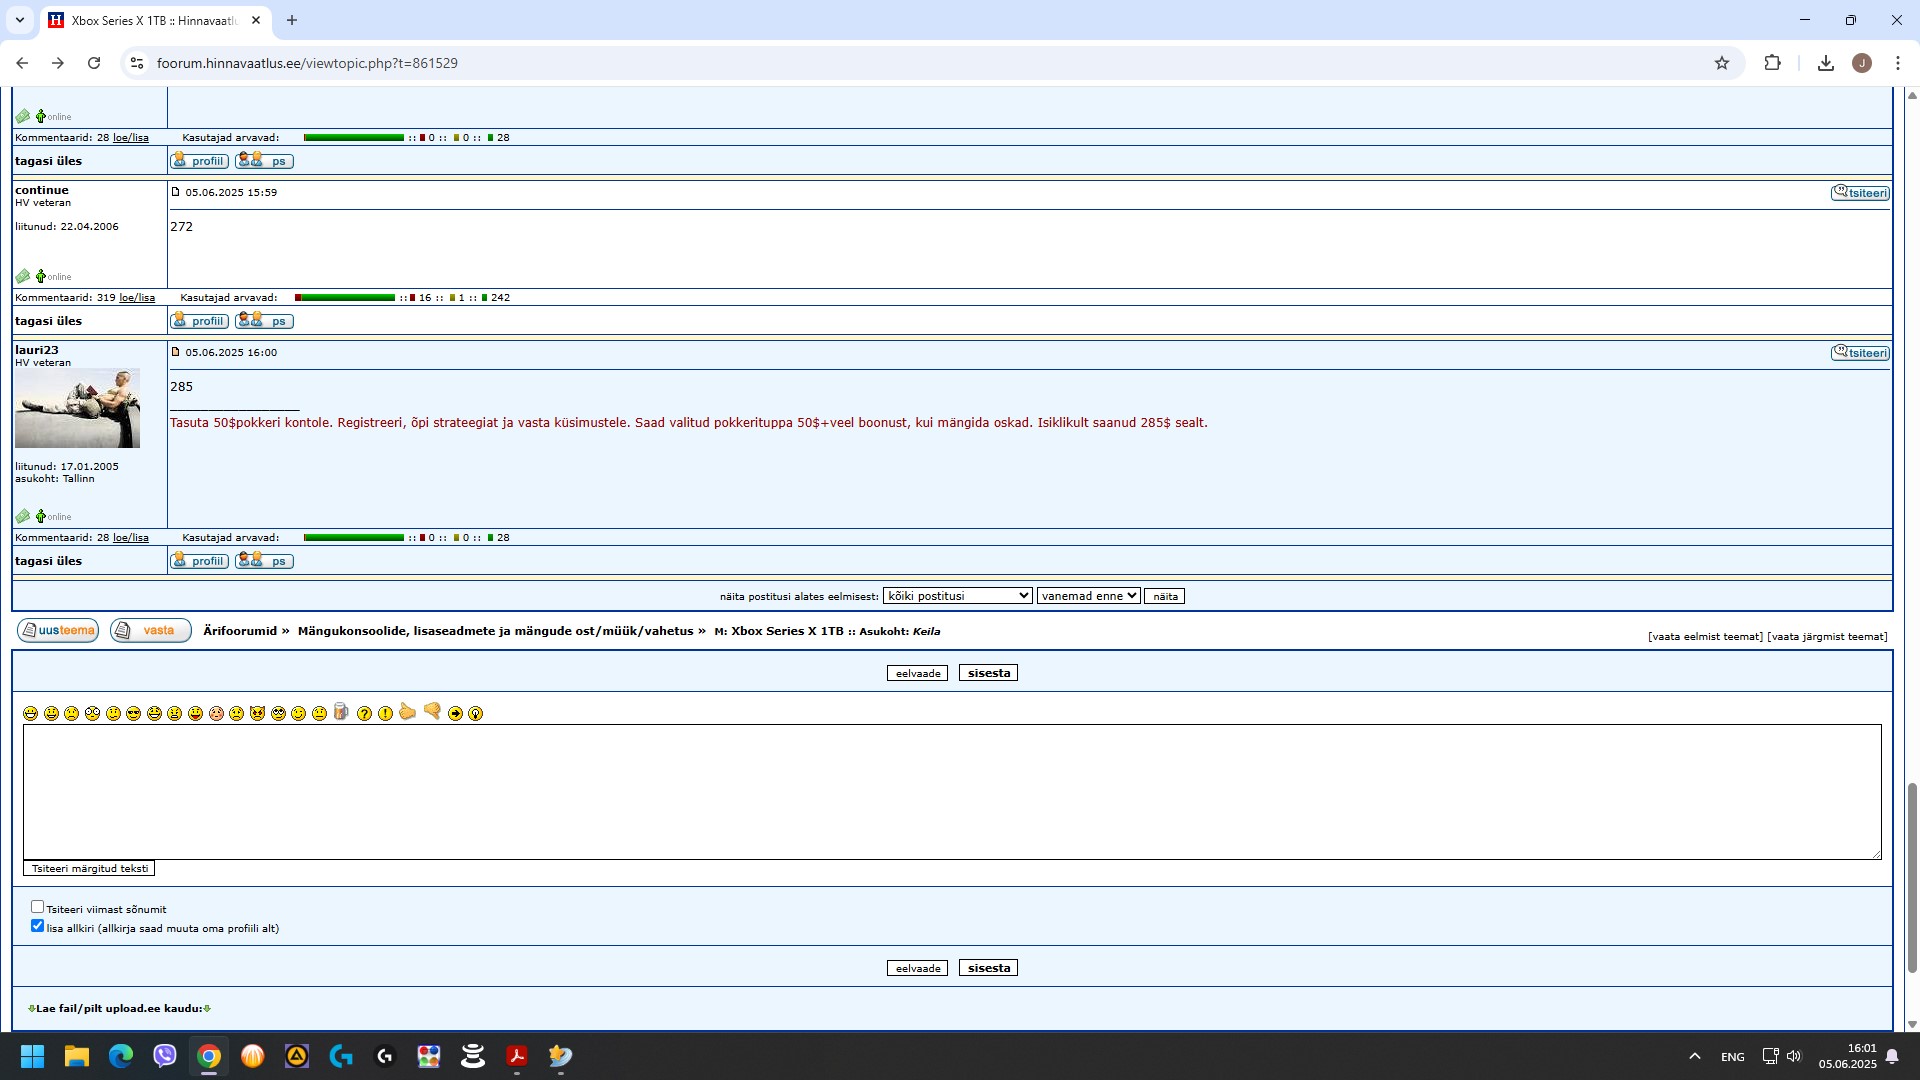Insert the lightbulb idea emoticon
Viewport: 1920px width, 1080px height.
click(475, 713)
